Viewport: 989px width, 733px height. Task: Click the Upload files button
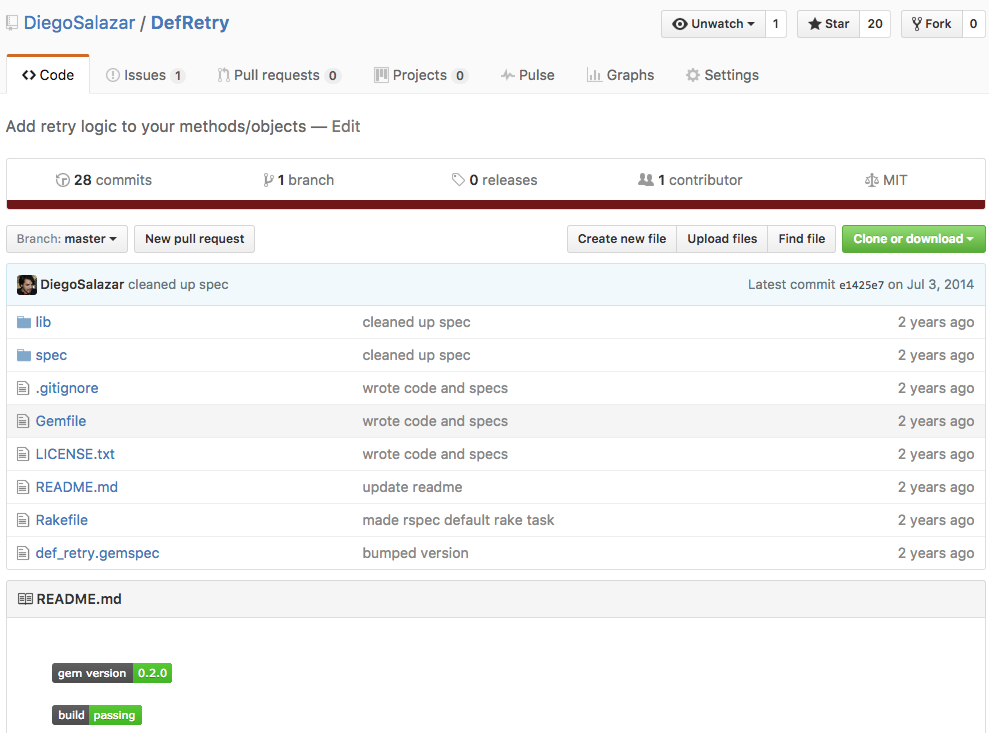722,239
